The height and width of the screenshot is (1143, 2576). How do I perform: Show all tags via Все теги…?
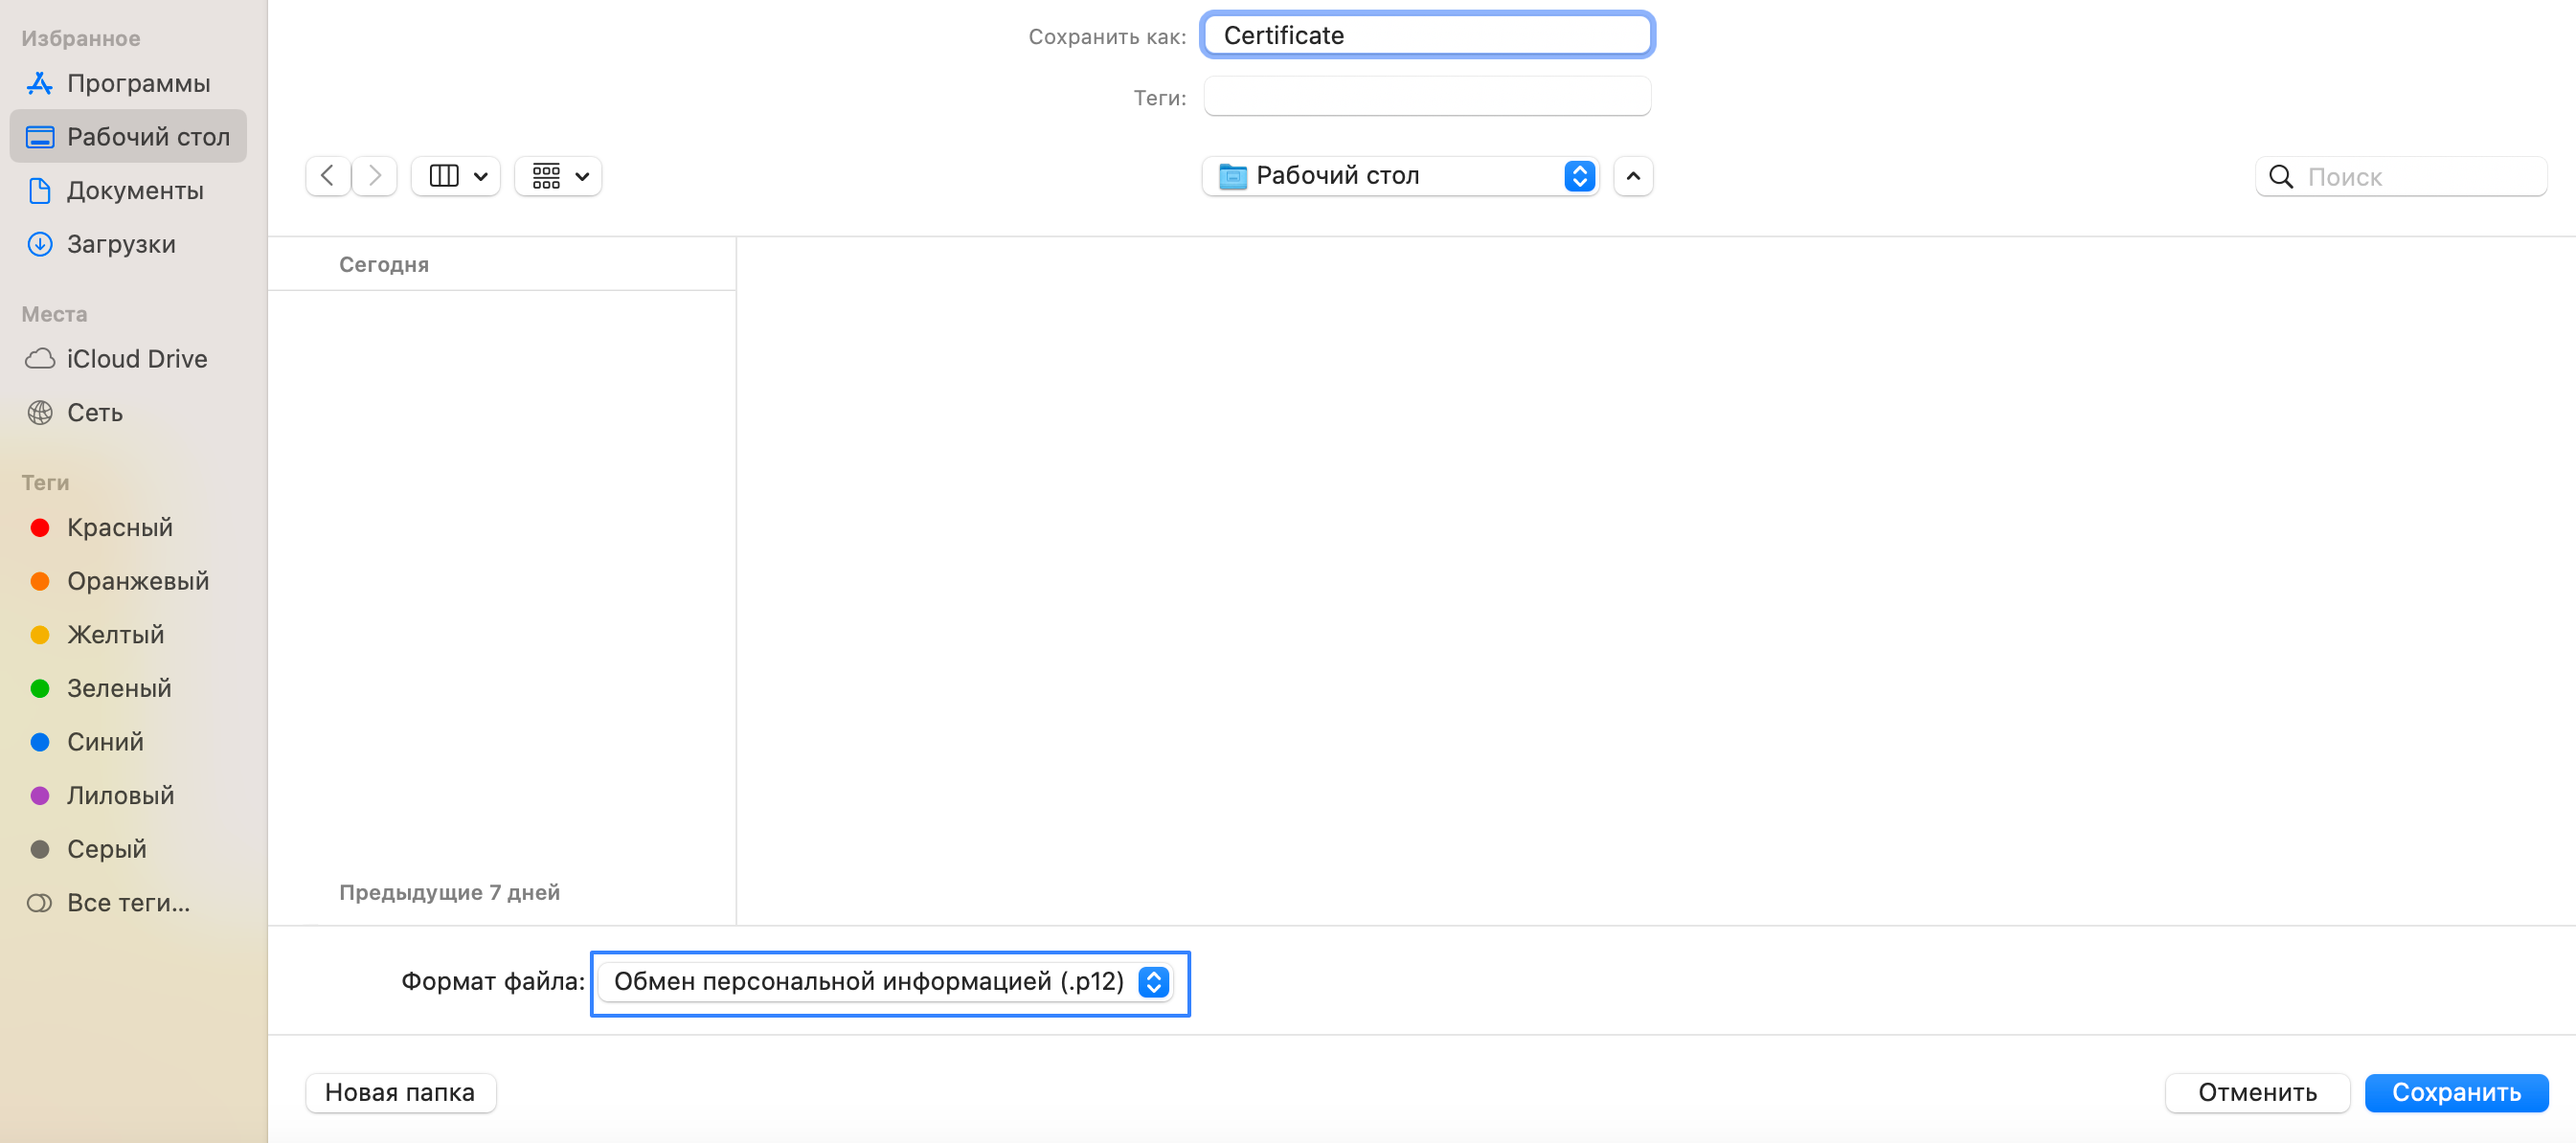pos(128,902)
